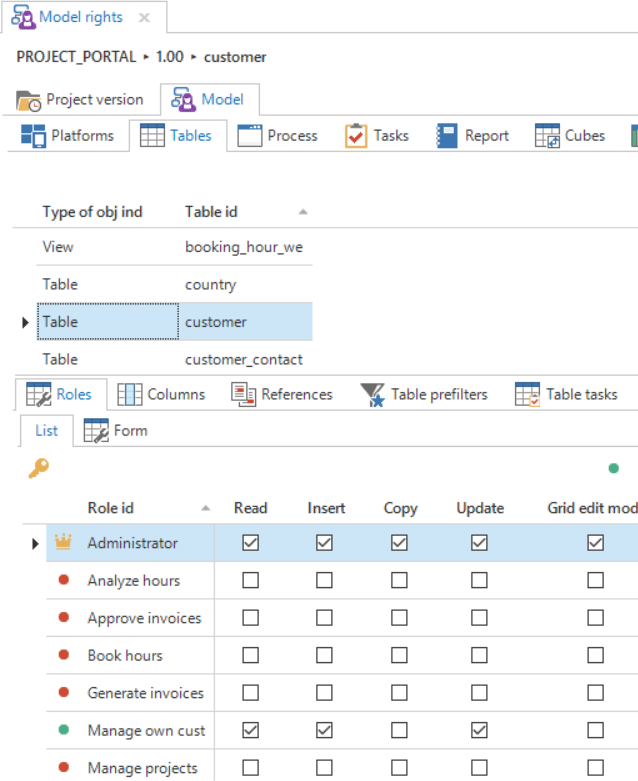Switch to the Columns tab
This screenshot has height=781, width=638.
[161, 395]
